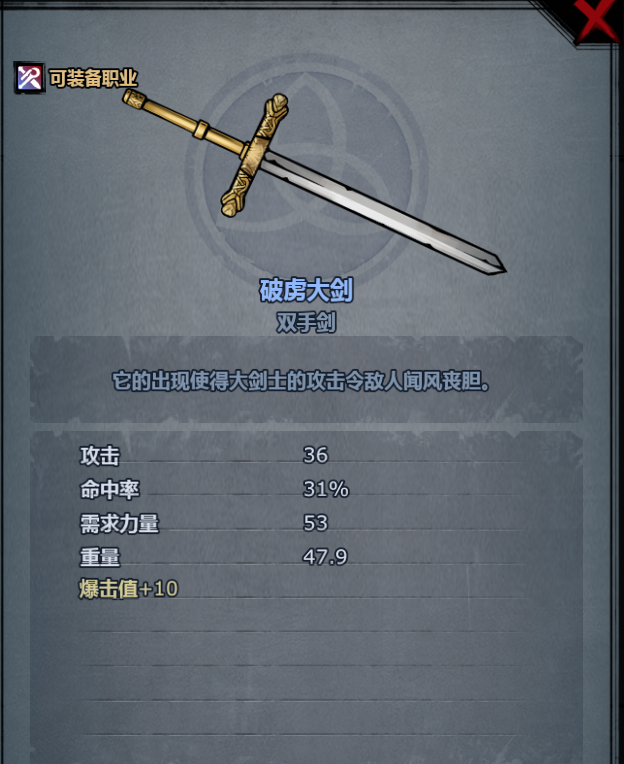Click the weapon type 双手剑

pyautogui.click(x=306, y=322)
